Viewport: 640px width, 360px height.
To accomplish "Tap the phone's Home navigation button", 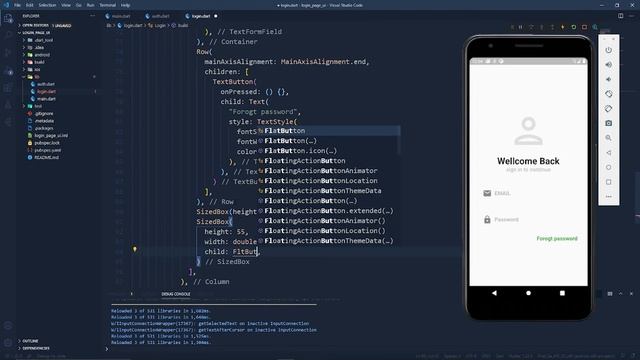I will pos(528,293).
